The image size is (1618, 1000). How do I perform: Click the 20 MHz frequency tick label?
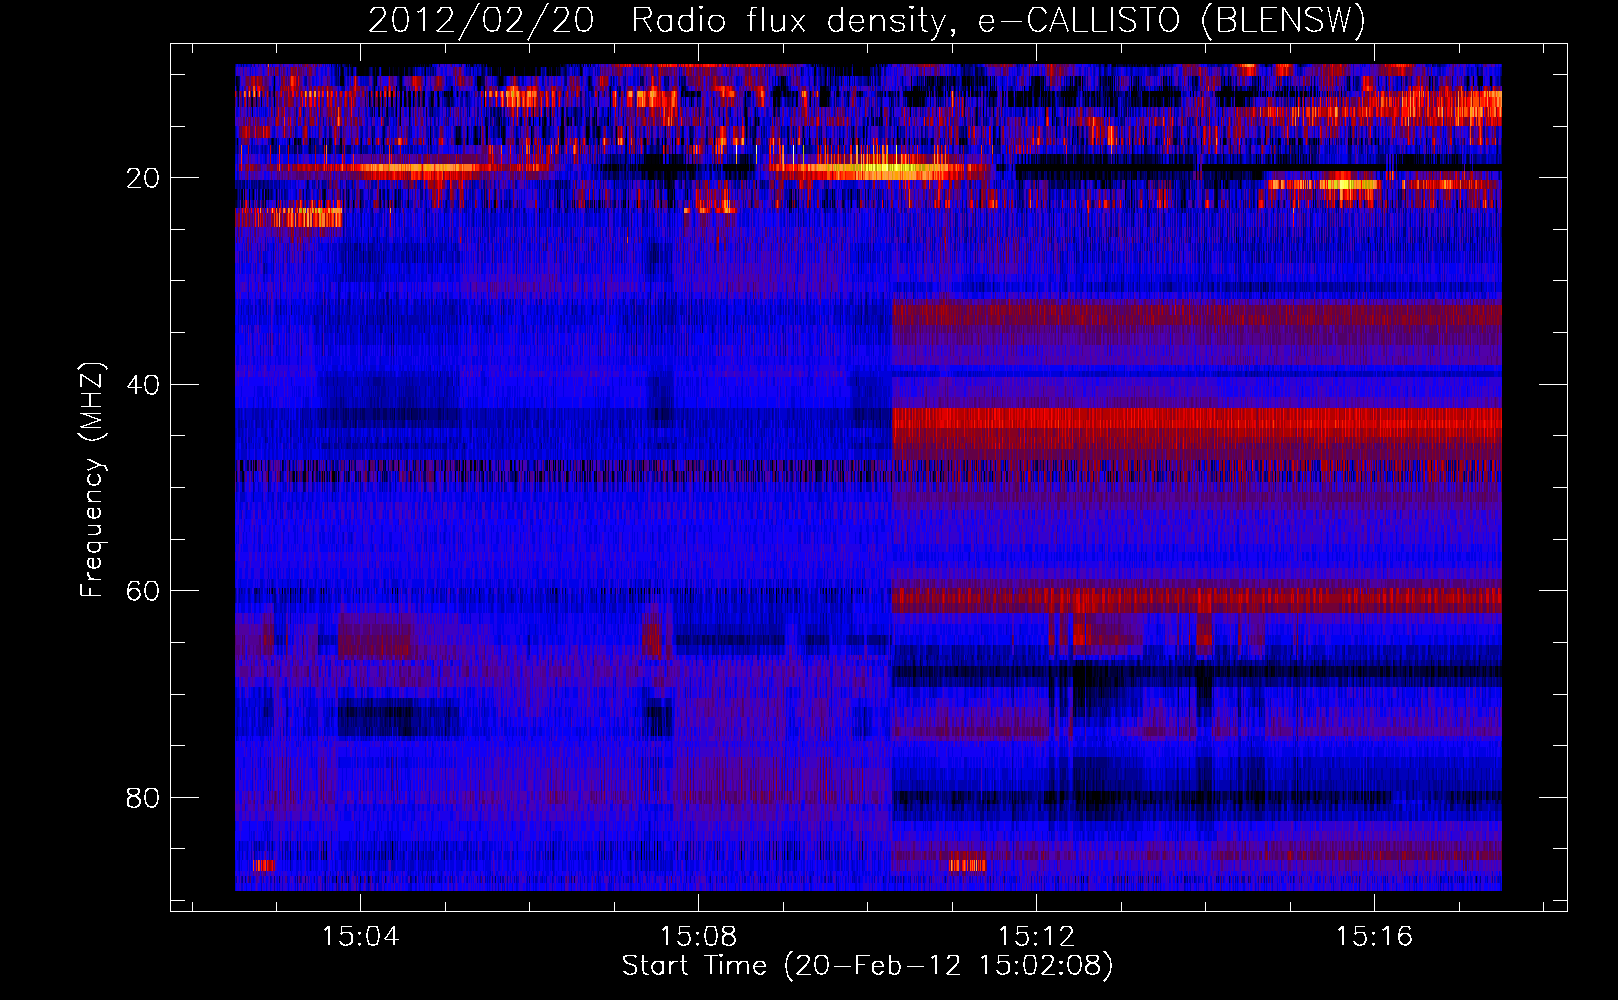click(x=143, y=178)
